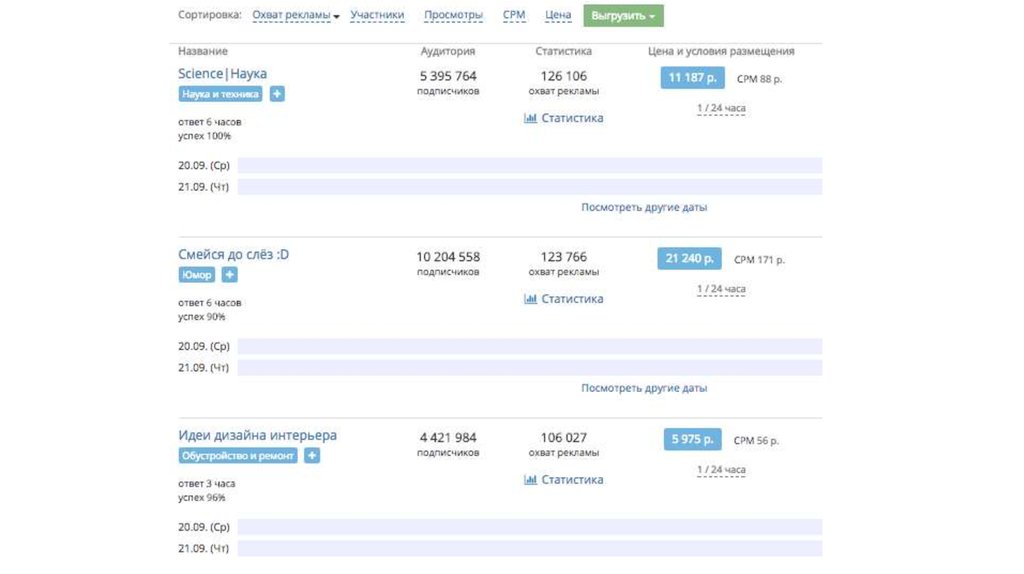Viewport: 1024px width, 574px height.
Task: Sort by Участники
Action: 377,16
